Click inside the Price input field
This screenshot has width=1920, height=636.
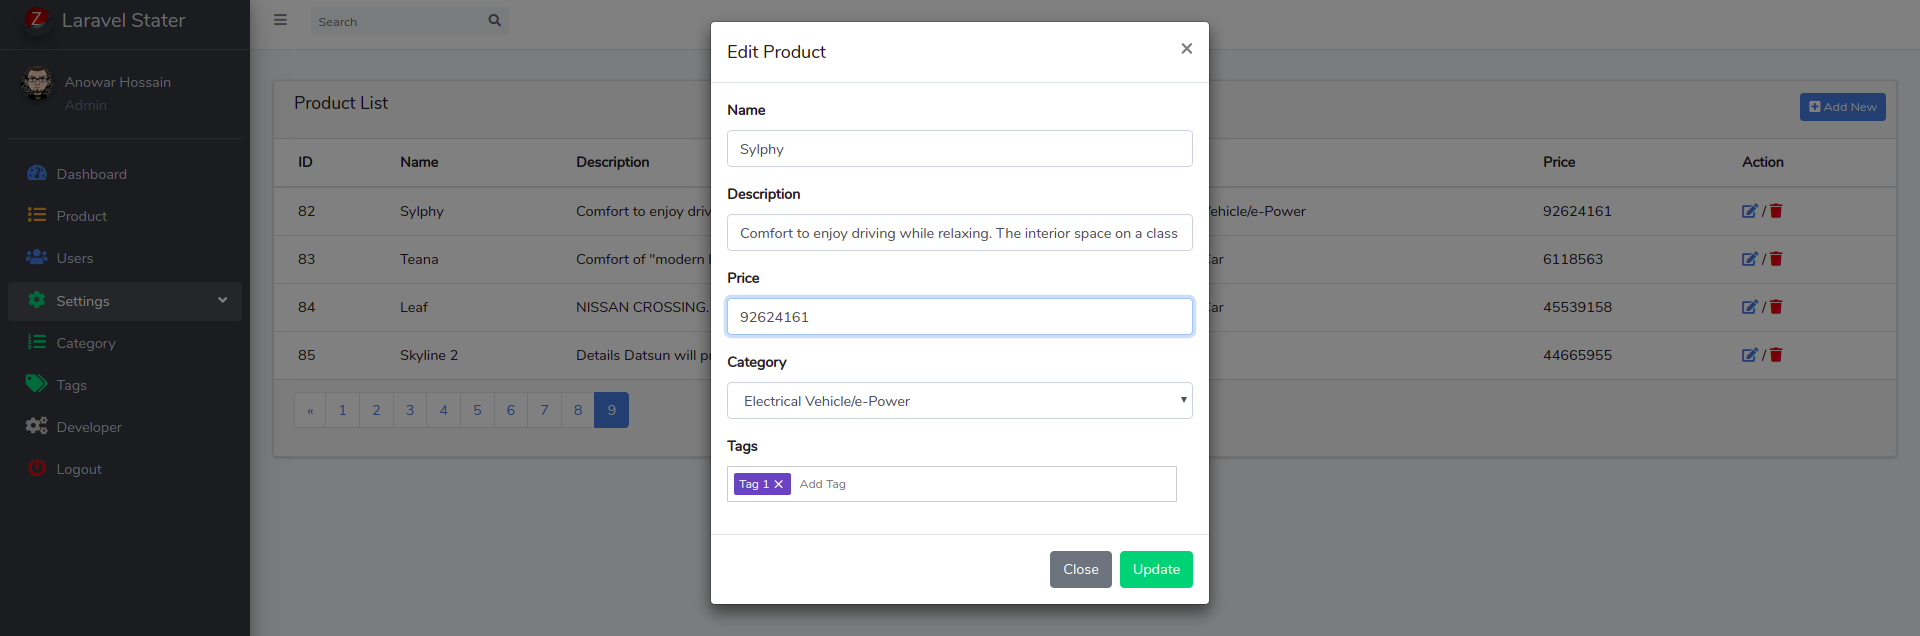[x=958, y=316]
